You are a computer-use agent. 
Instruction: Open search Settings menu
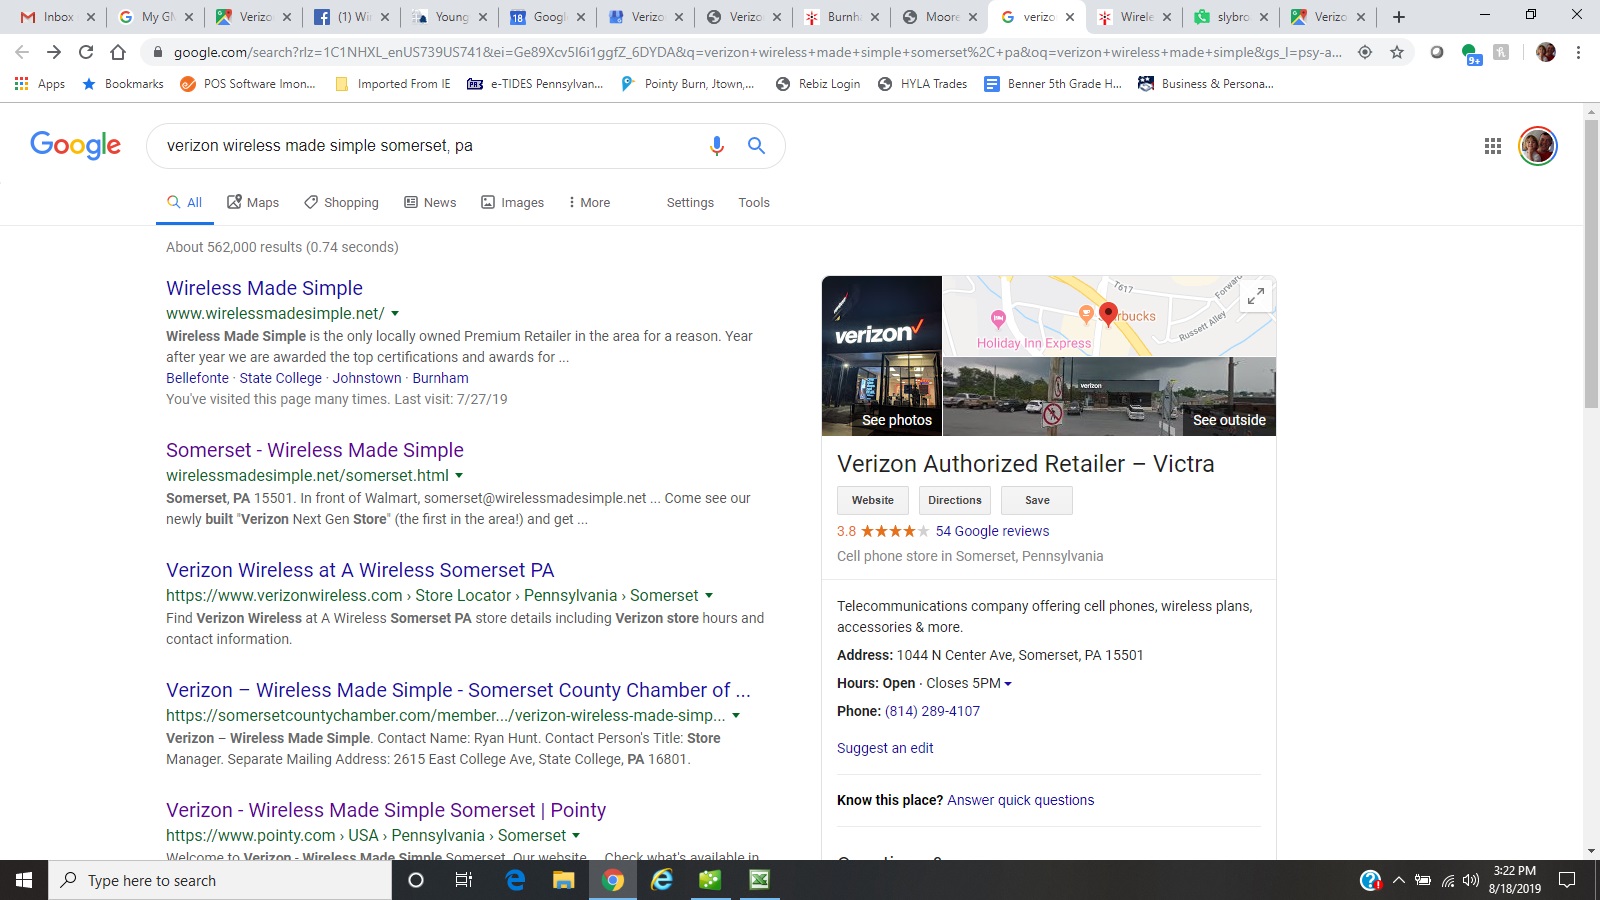pyautogui.click(x=690, y=202)
